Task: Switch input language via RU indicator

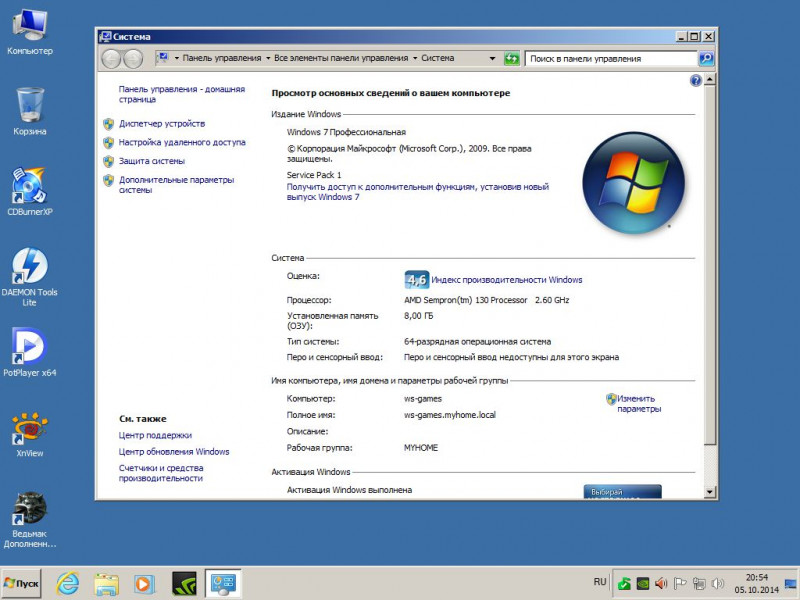Action: 600,581
